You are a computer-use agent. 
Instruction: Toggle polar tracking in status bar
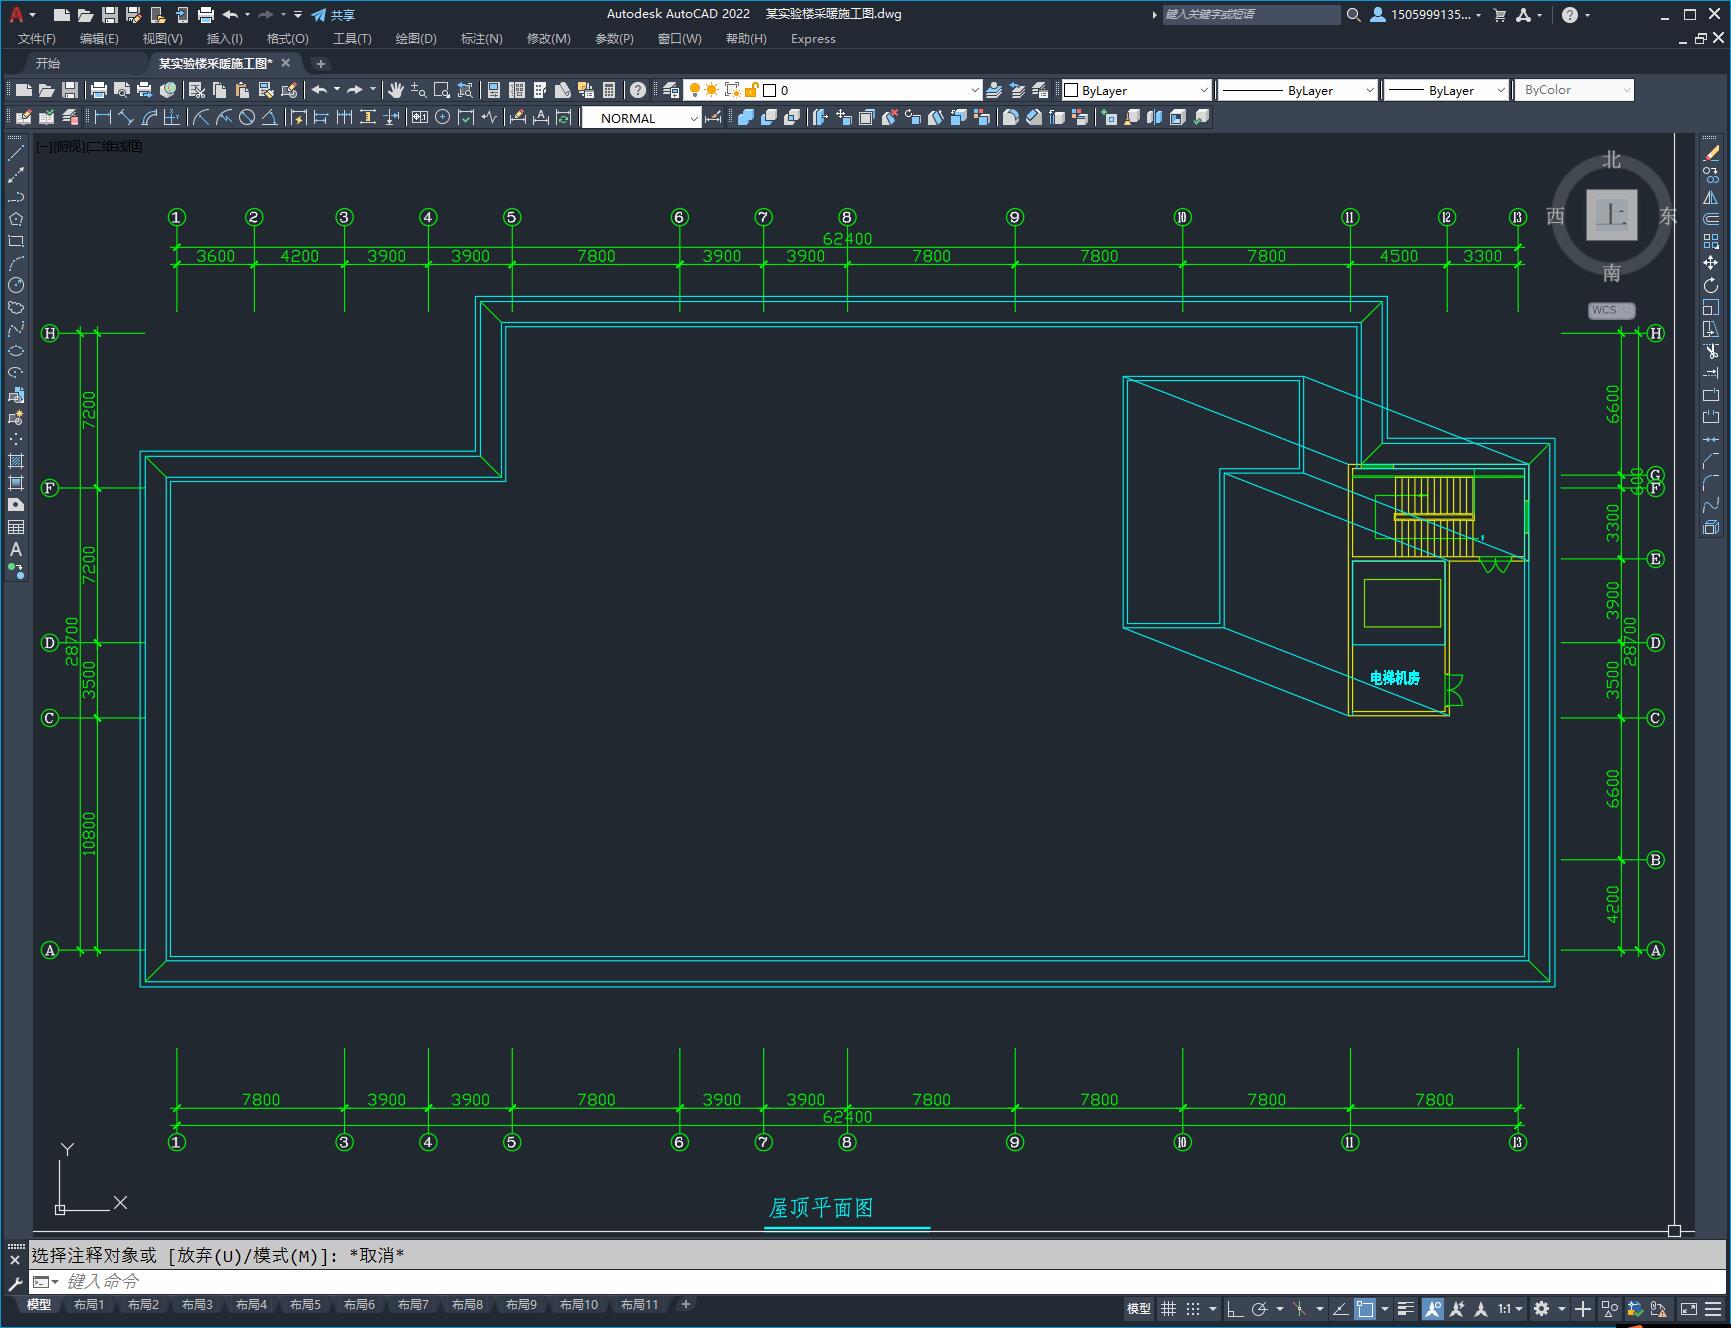[1260, 1308]
